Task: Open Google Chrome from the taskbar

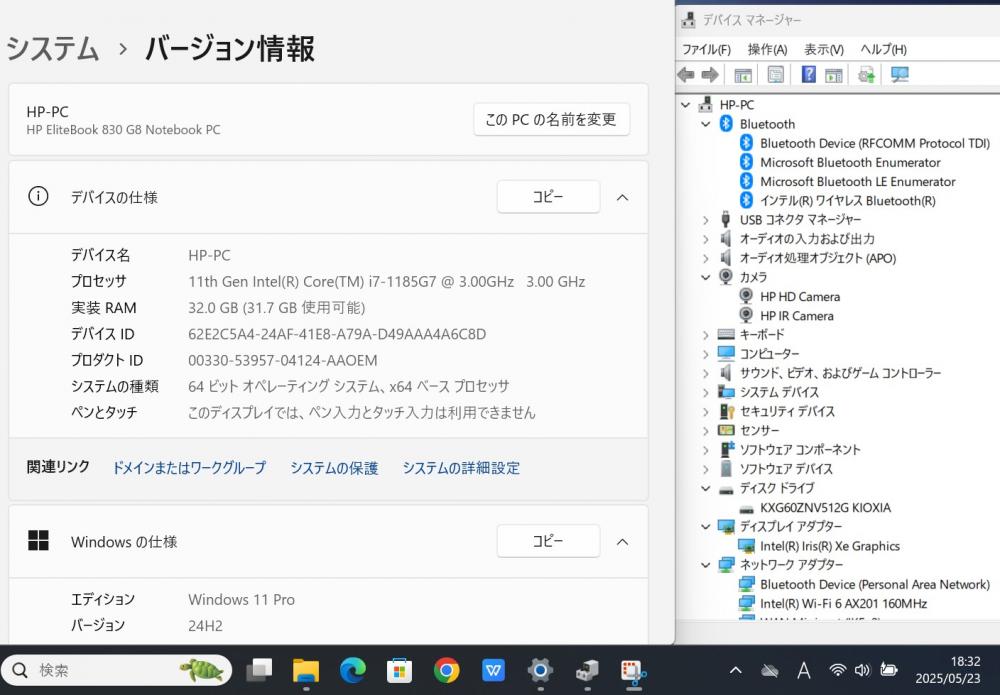Action: click(x=446, y=671)
